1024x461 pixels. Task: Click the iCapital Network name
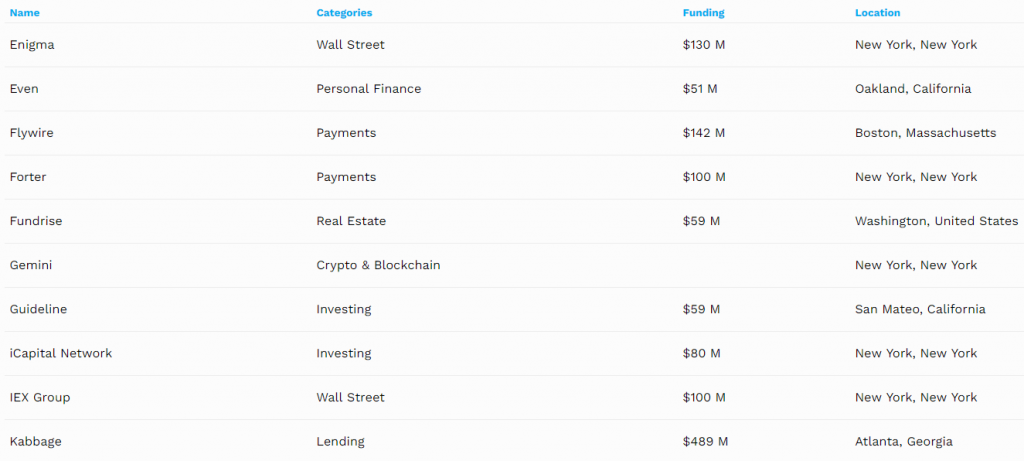click(61, 353)
